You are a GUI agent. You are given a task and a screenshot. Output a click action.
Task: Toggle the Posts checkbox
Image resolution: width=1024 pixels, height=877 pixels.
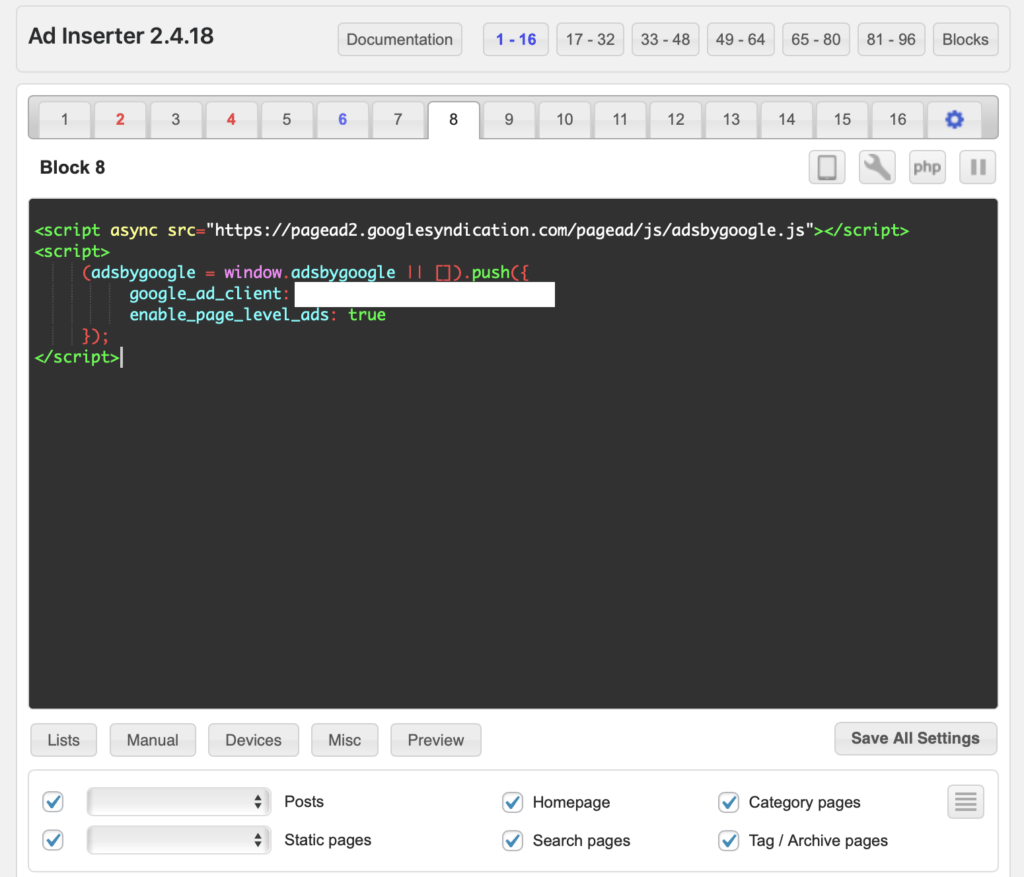pos(53,801)
